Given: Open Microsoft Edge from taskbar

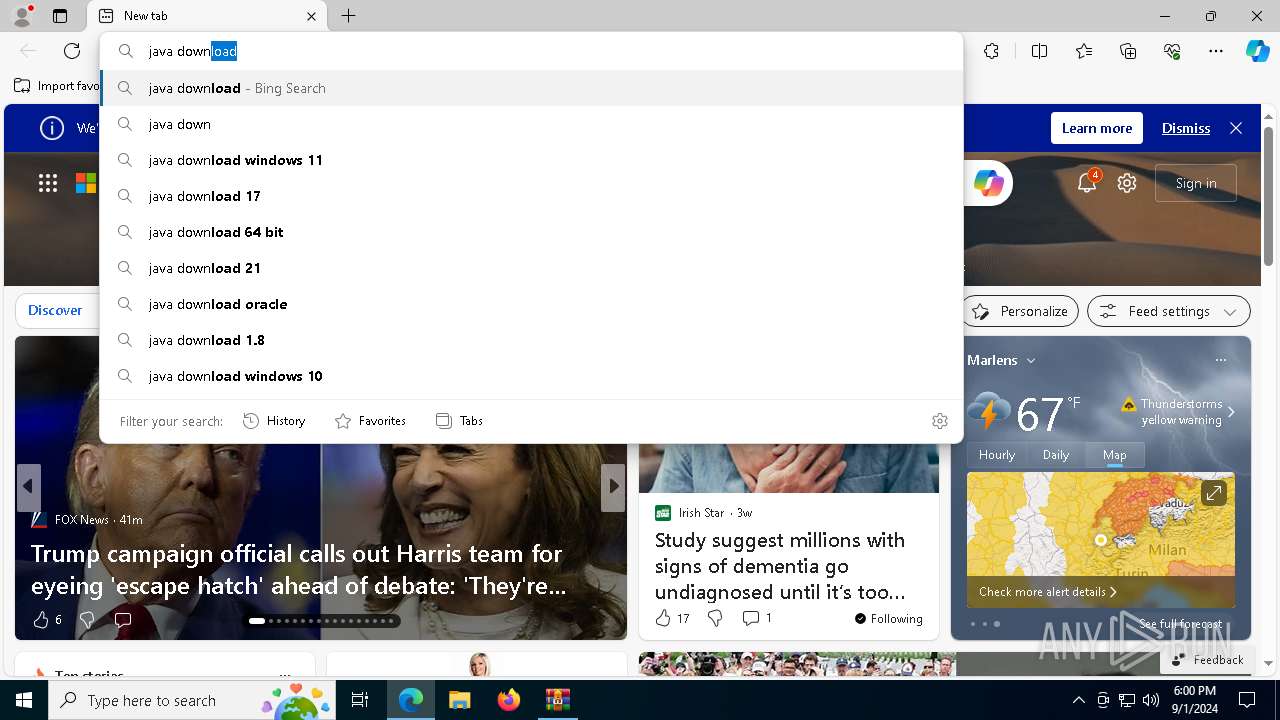Looking at the screenshot, I should coord(411,701).
